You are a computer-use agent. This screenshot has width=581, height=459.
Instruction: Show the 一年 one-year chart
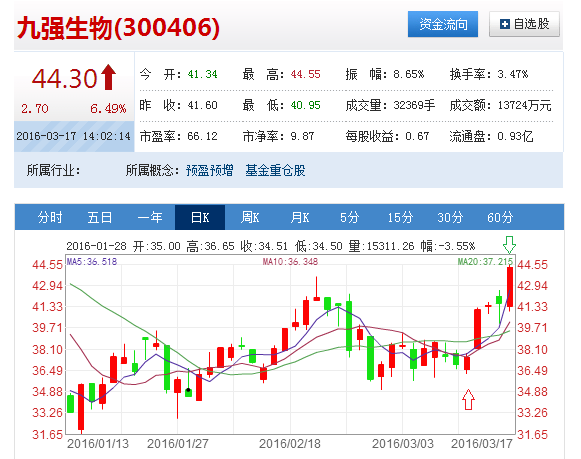click(x=150, y=217)
